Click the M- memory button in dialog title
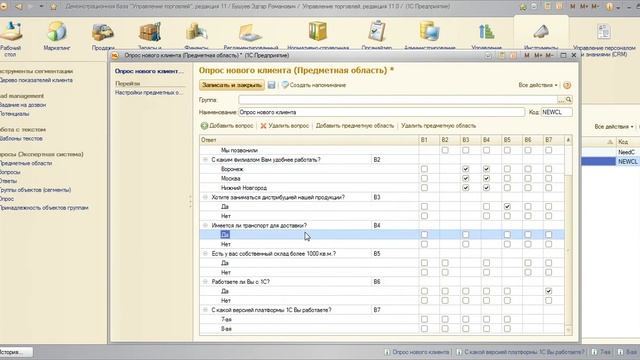This screenshot has width=640, height=360. click(549, 55)
